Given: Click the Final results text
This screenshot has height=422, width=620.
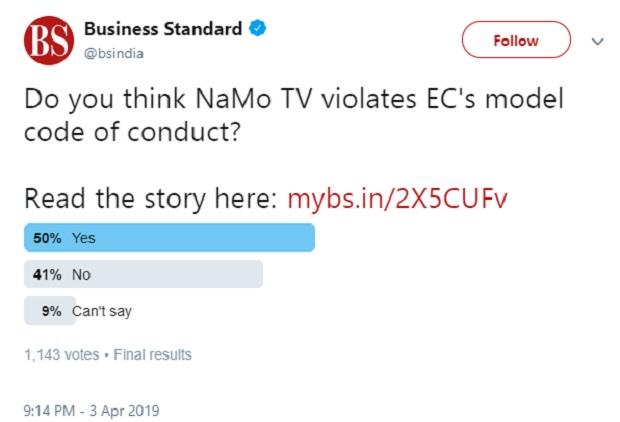Looking at the screenshot, I should [x=155, y=355].
